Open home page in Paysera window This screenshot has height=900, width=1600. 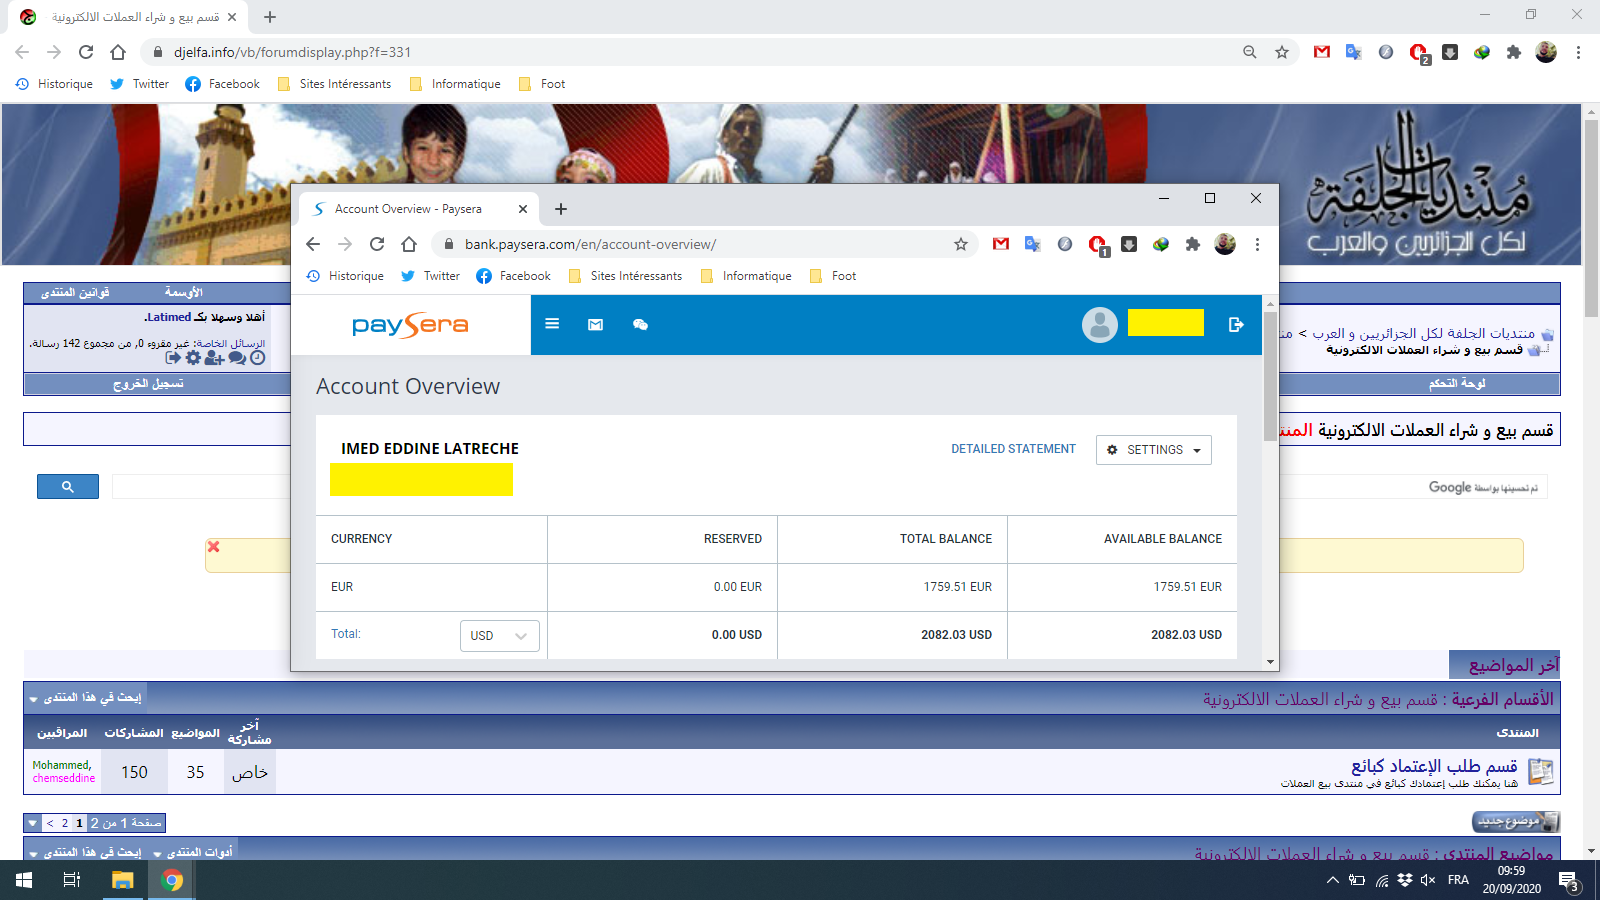[x=409, y=244]
